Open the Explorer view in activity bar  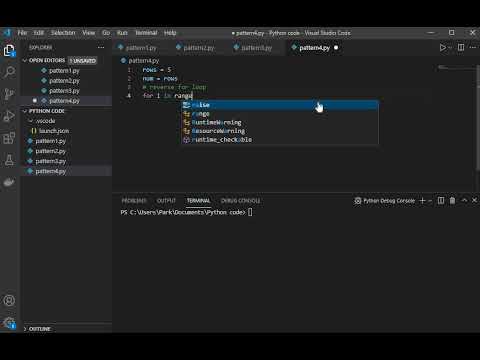coord(9,51)
